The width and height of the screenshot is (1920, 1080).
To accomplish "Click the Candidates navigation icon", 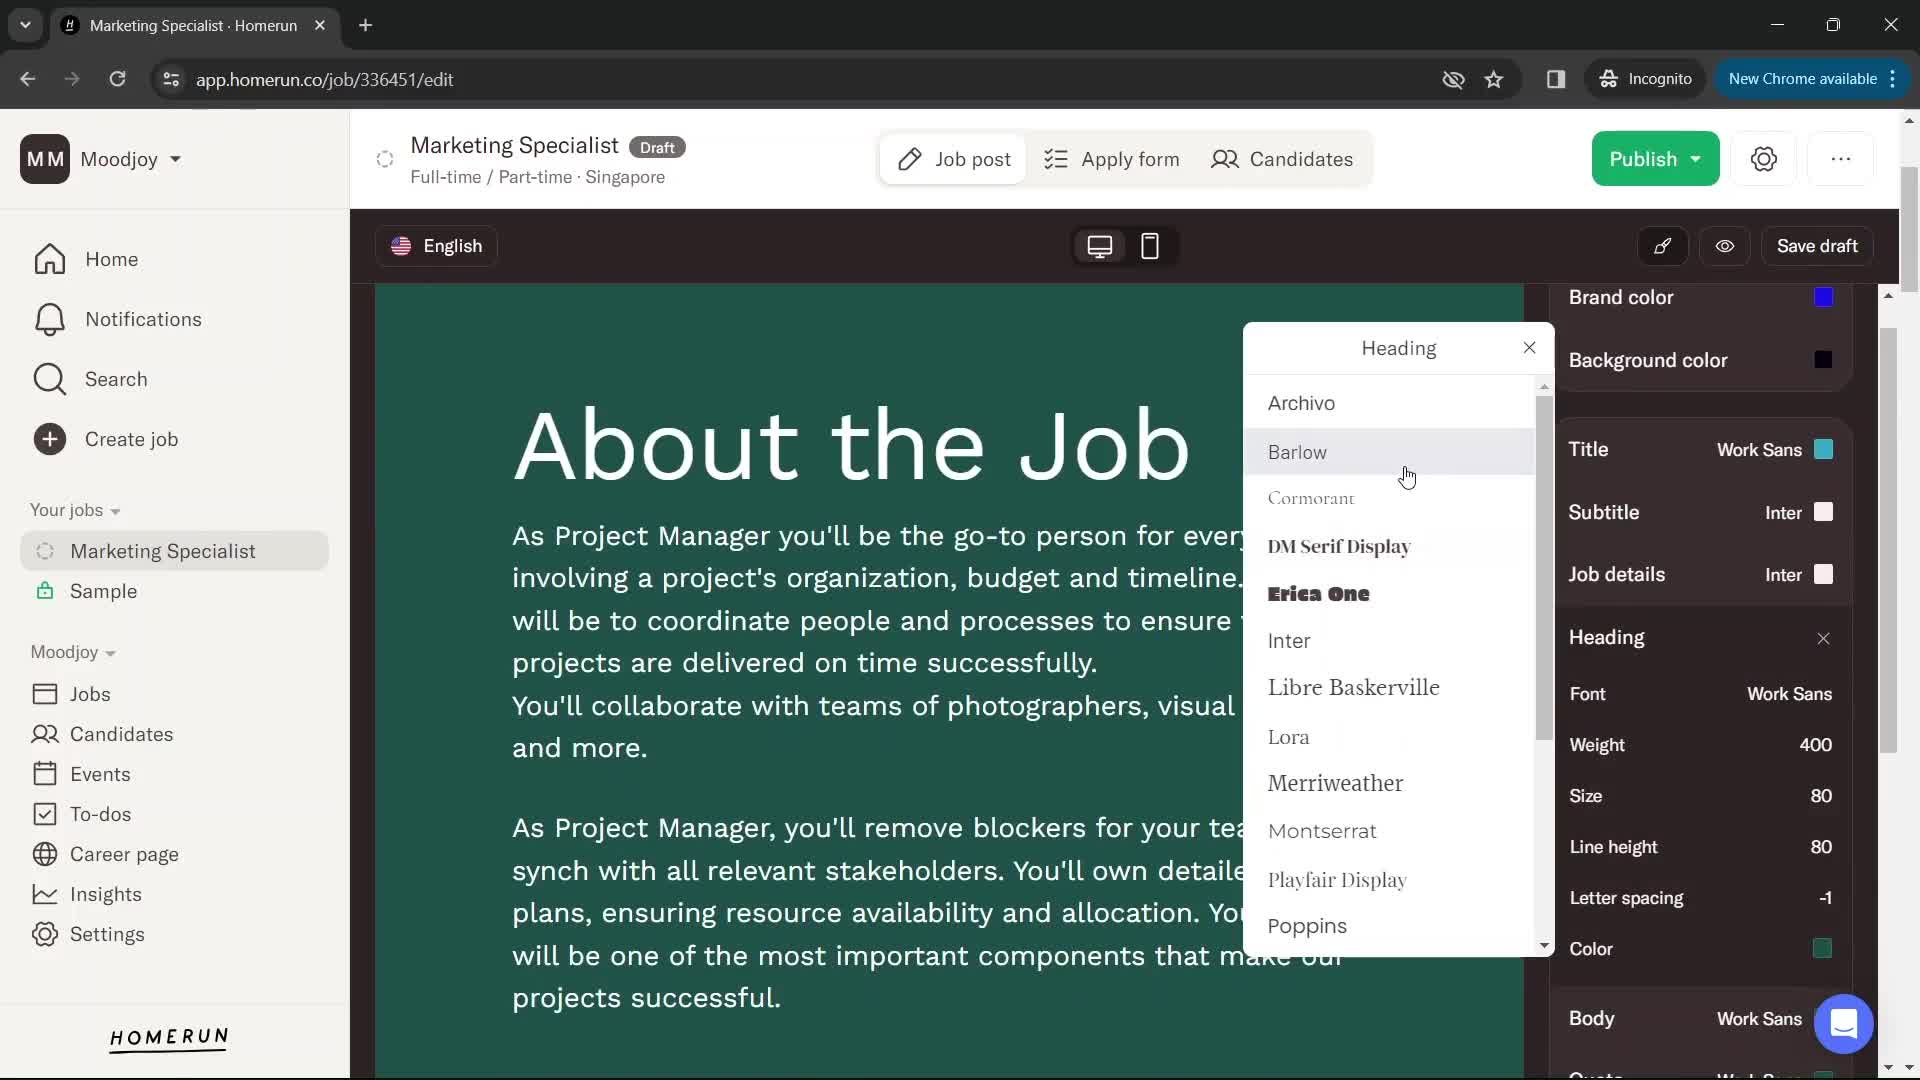I will pos(1224,158).
